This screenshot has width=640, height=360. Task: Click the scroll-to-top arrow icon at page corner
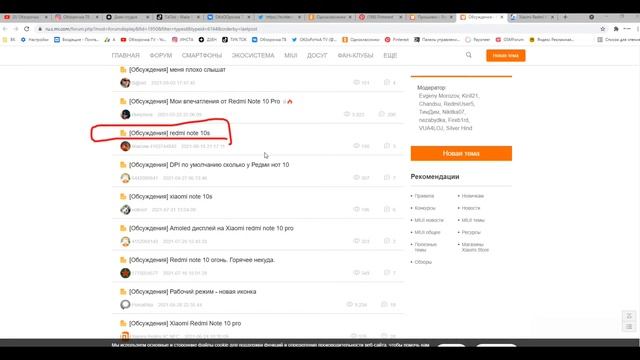point(629,316)
